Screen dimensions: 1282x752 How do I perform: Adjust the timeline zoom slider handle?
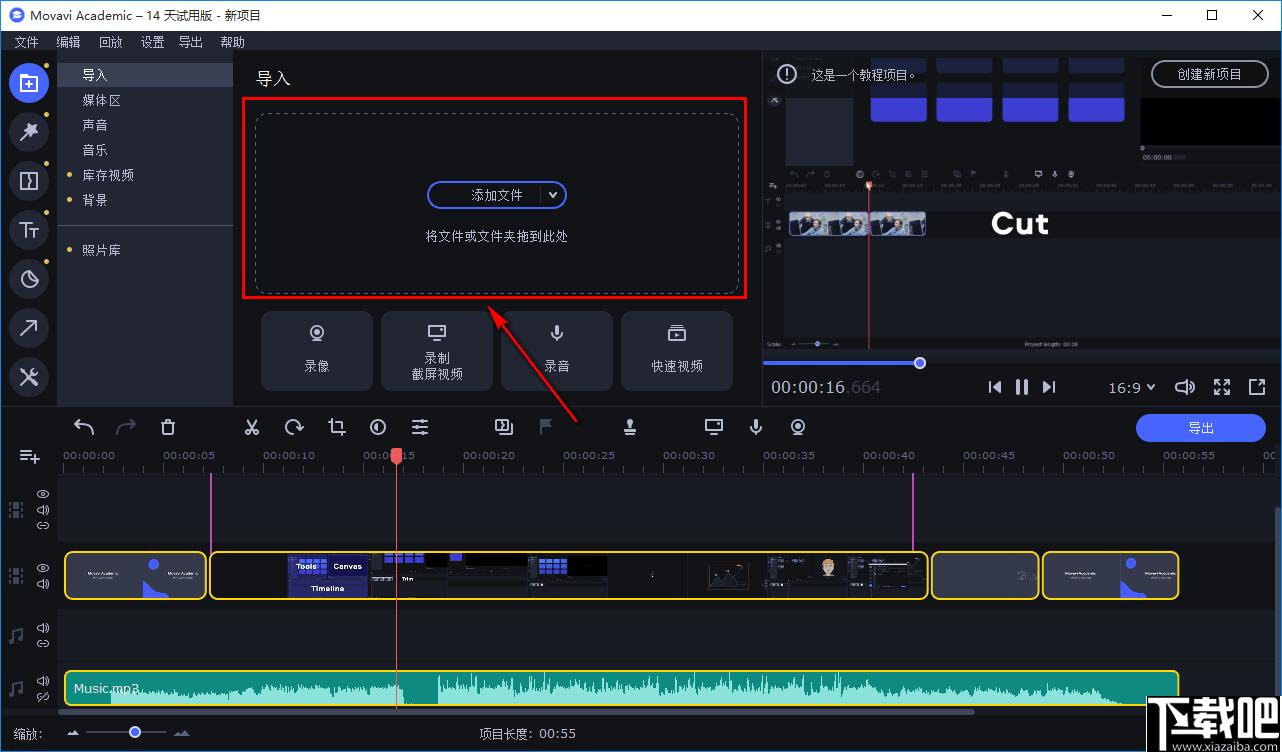(x=135, y=733)
